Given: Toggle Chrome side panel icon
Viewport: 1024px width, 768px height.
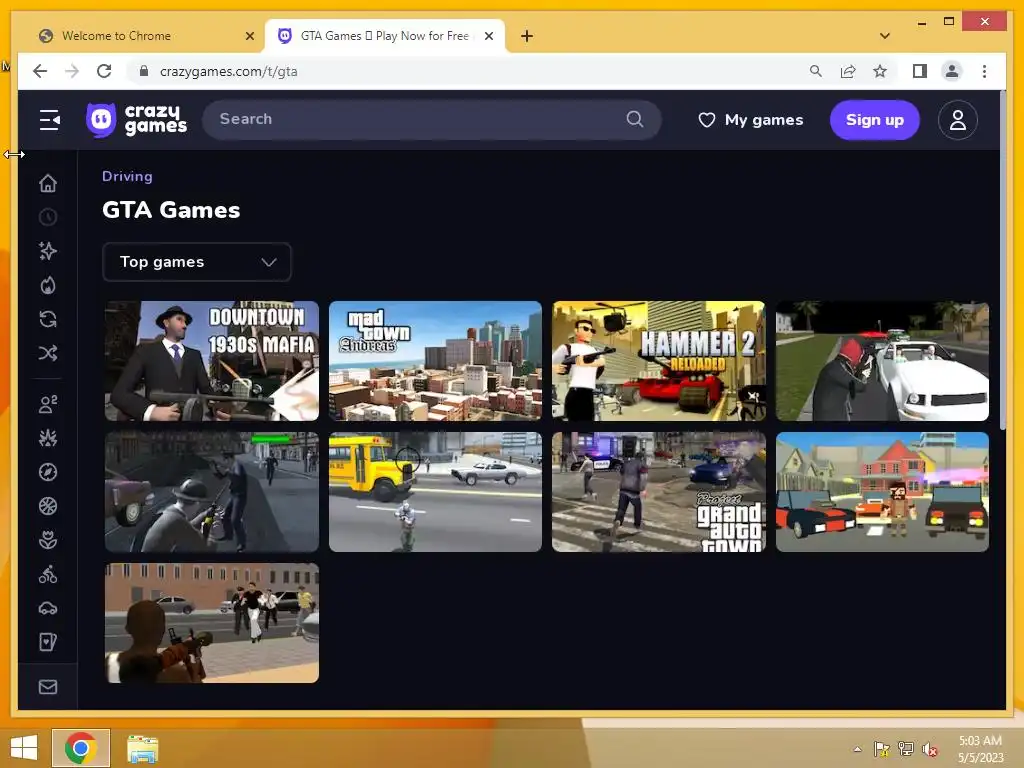Looking at the screenshot, I should tap(920, 71).
